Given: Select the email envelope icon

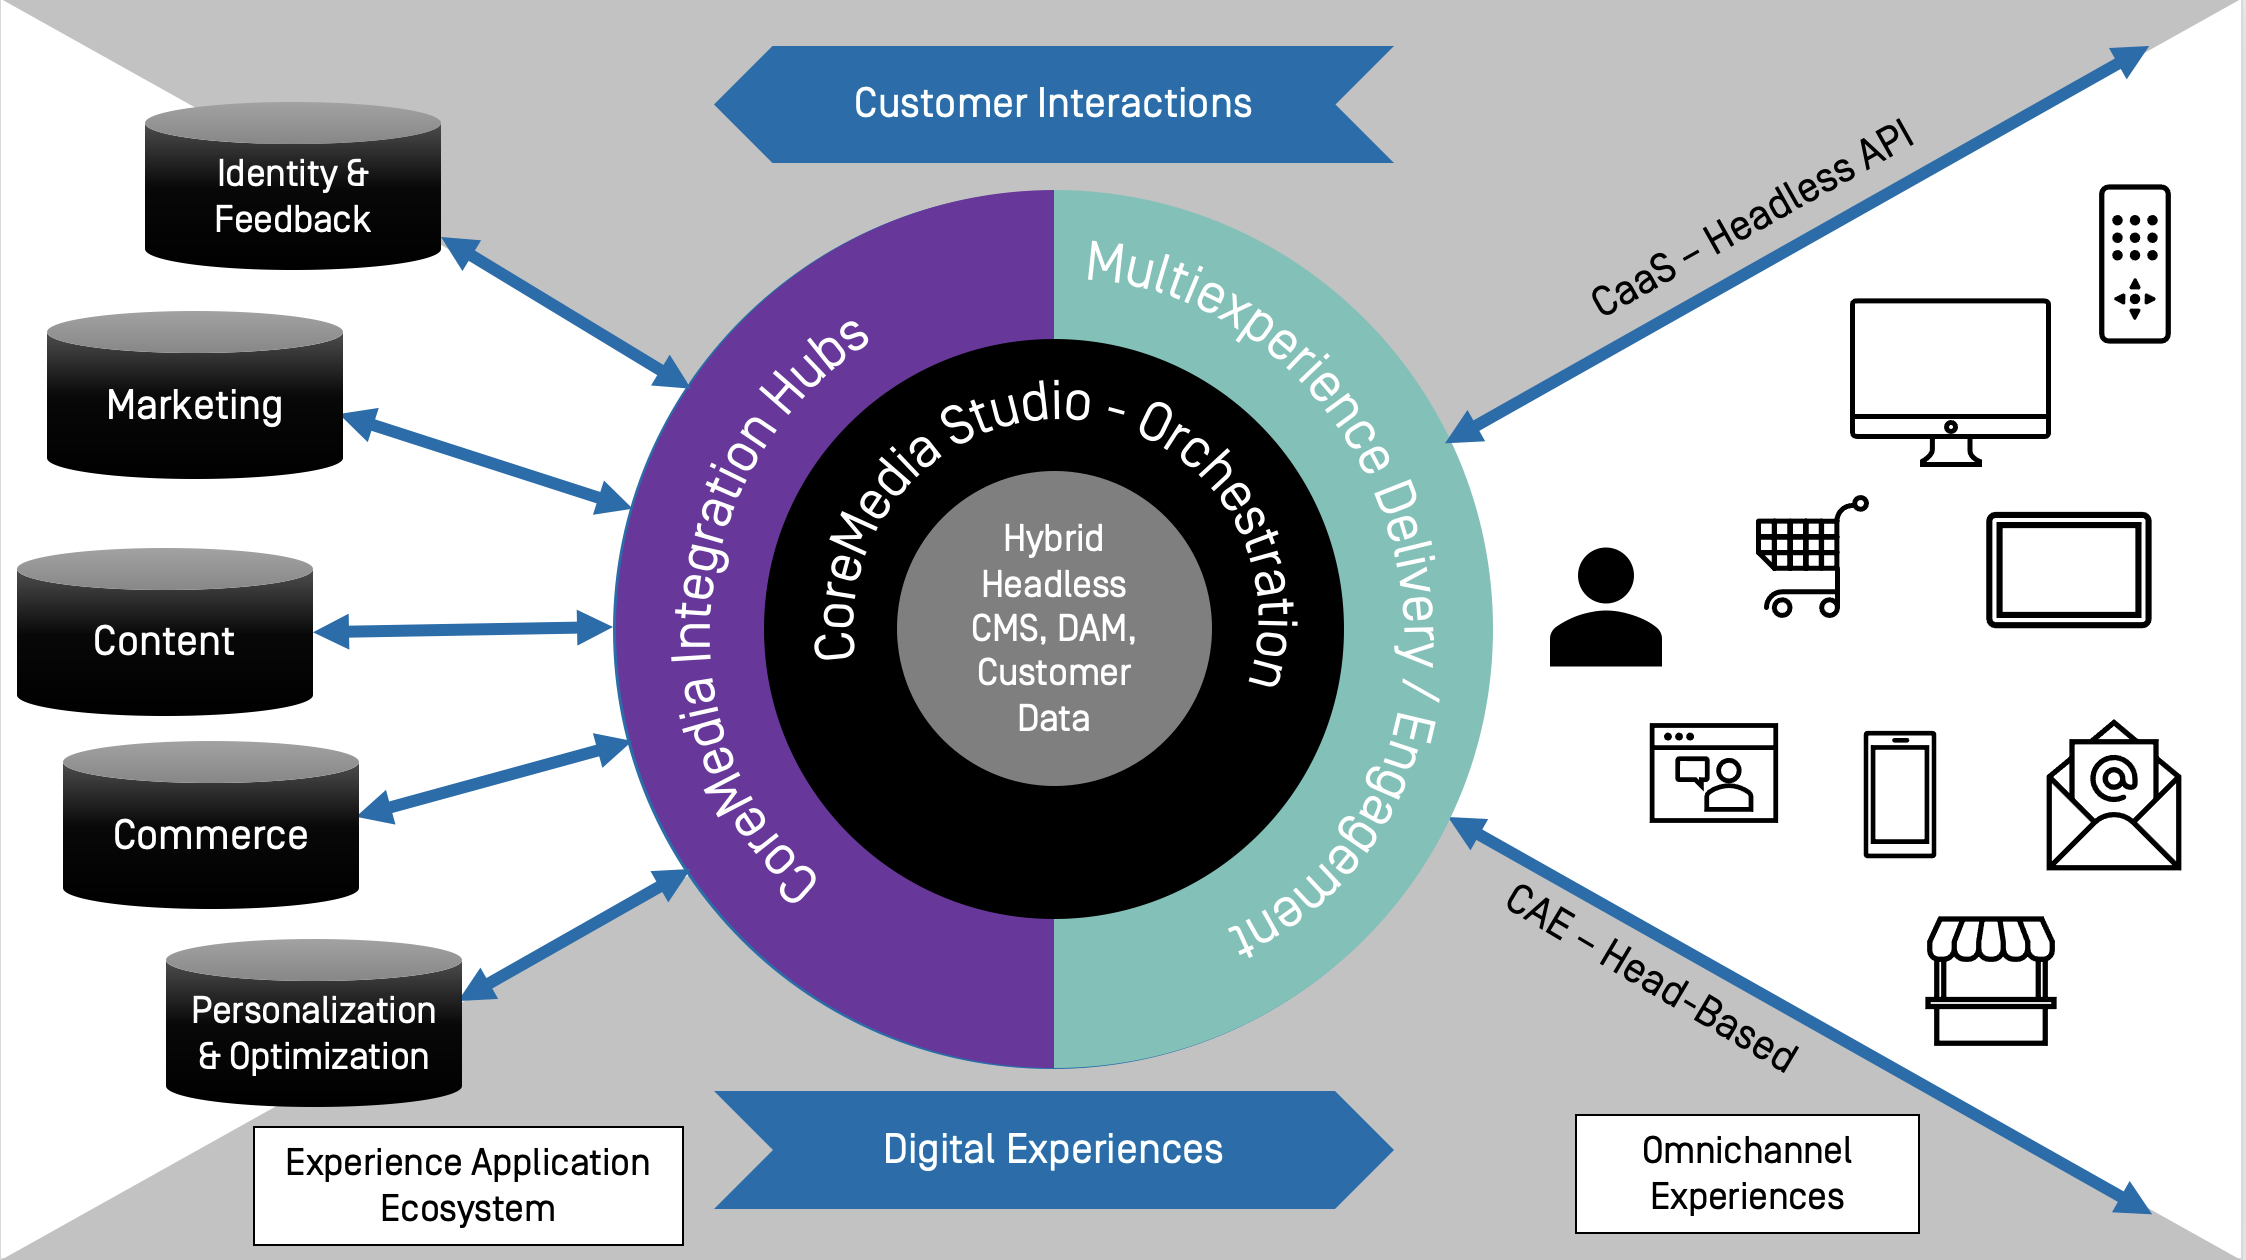Looking at the screenshot, I should 2113,796.
